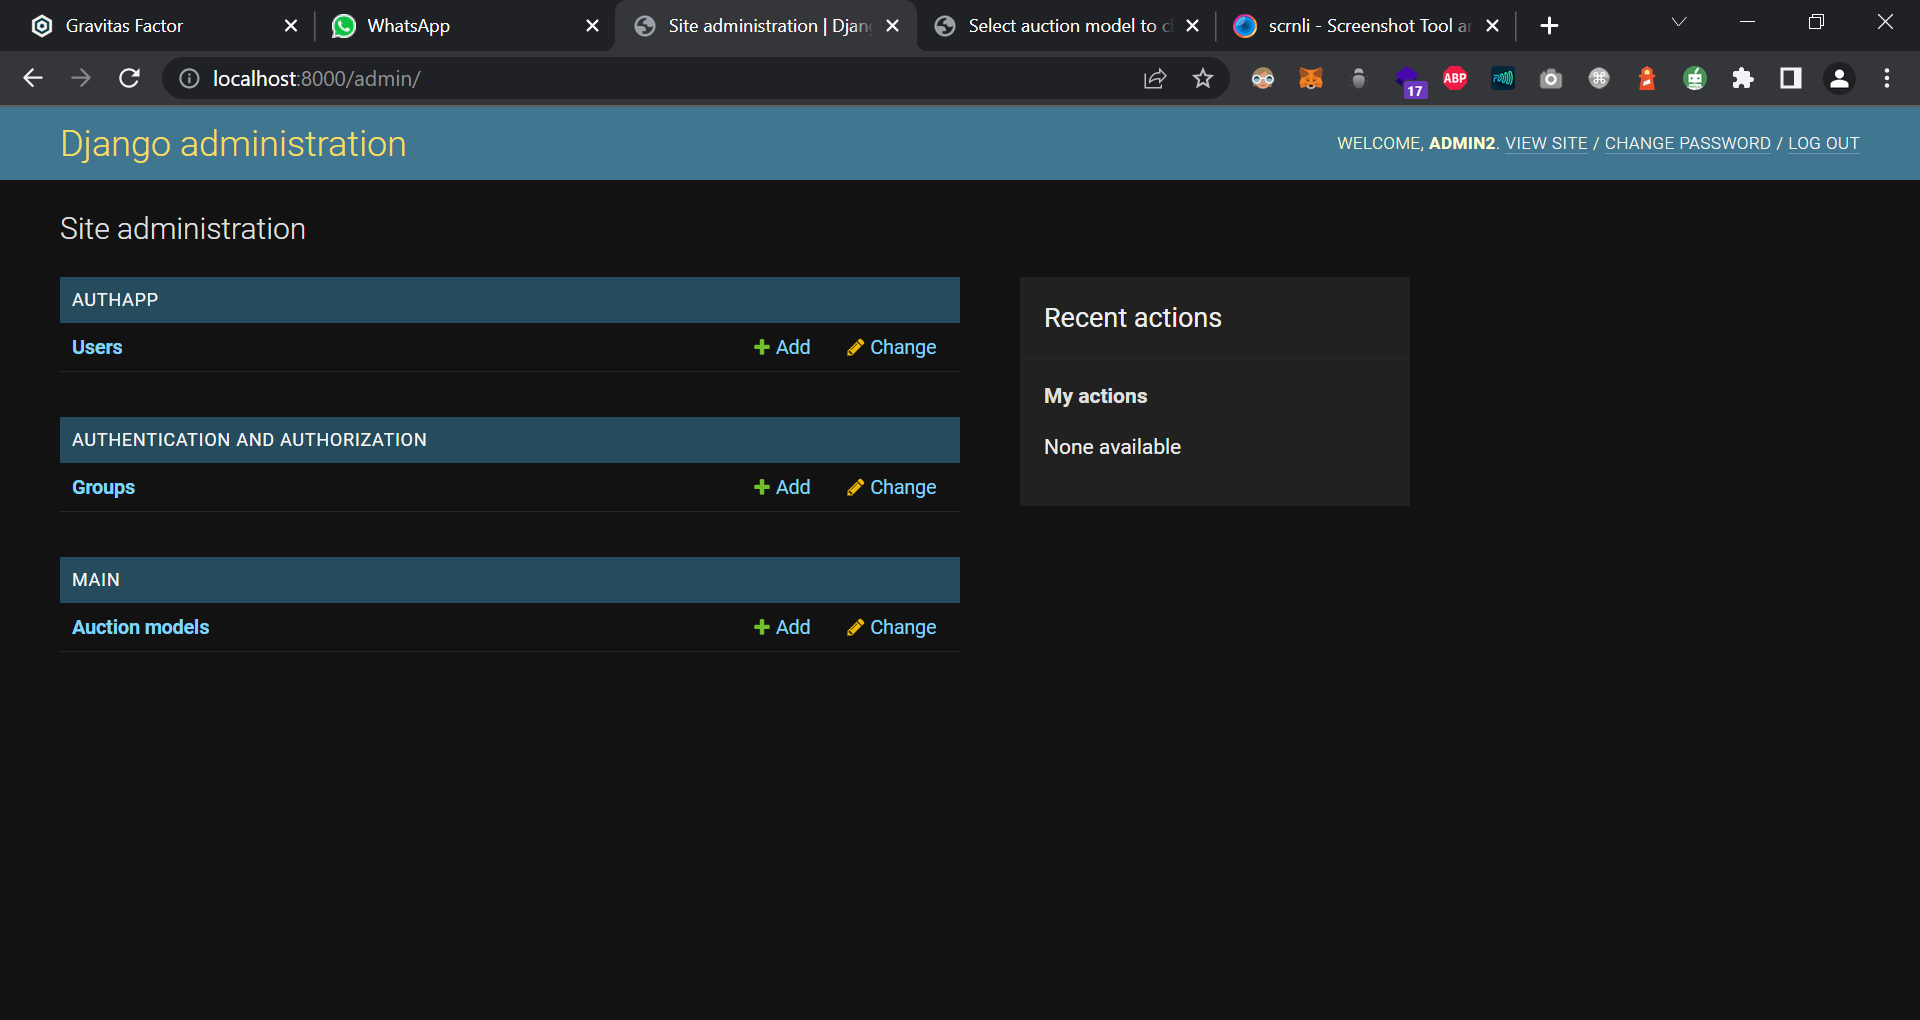Click the None available text
The image size is (1920, 1020).
pyautogui.click(x=1112, y=447)
